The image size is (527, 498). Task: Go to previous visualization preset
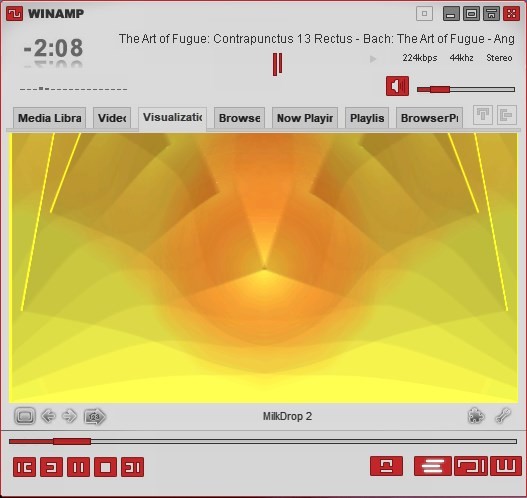point(48,416)
